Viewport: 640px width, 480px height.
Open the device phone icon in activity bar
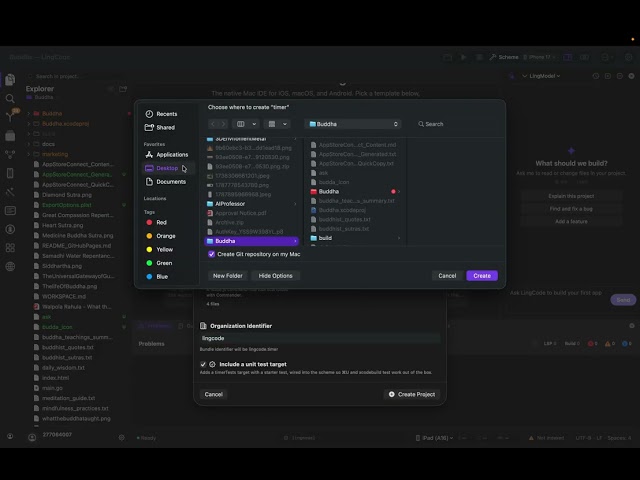10,173
